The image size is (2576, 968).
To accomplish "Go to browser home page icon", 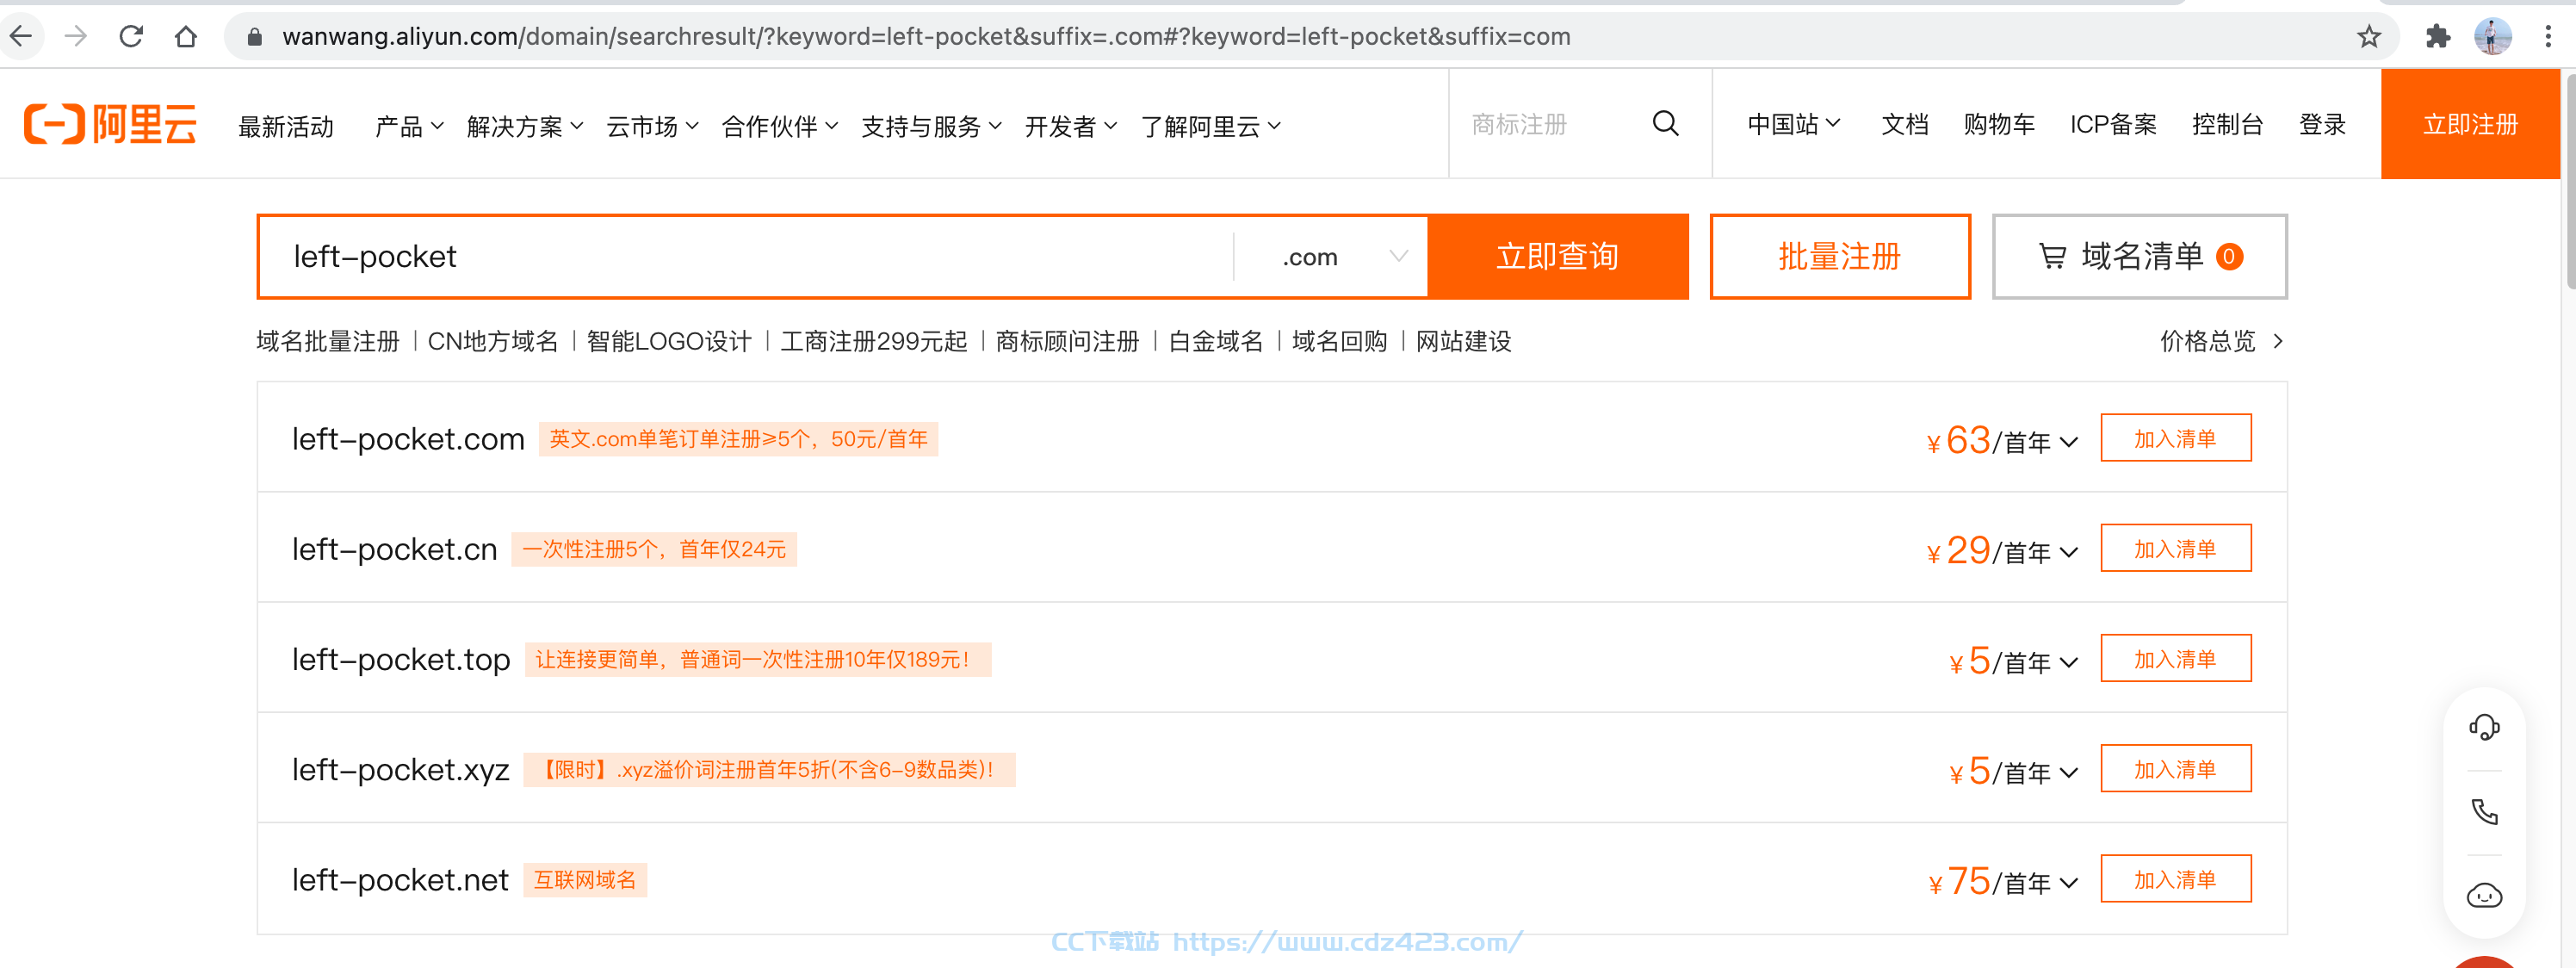I will tap(186, 37).
